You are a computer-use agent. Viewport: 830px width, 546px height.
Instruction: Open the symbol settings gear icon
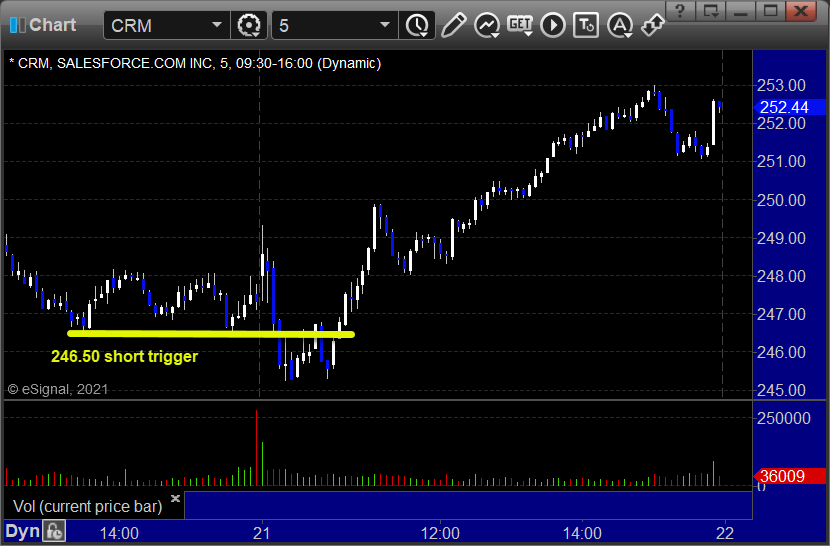coord(249,25)
